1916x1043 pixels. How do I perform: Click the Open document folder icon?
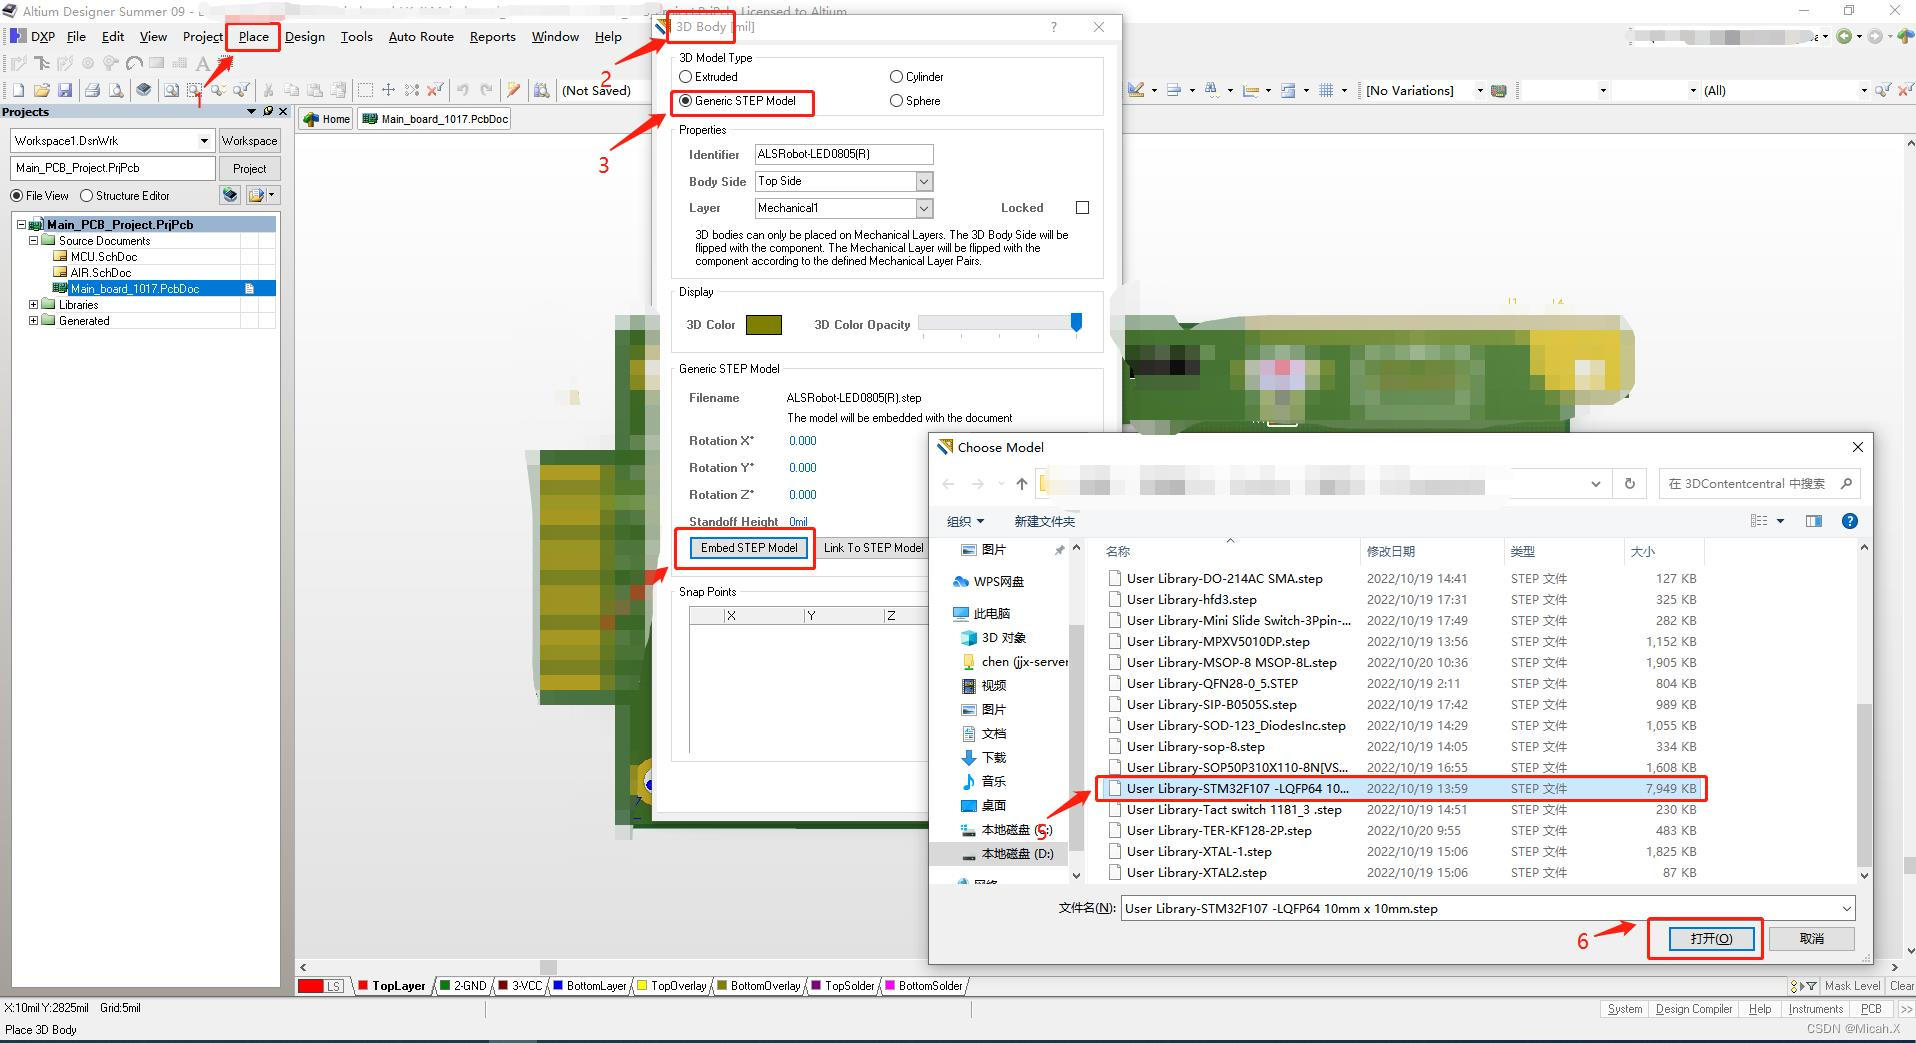(41, 90)
